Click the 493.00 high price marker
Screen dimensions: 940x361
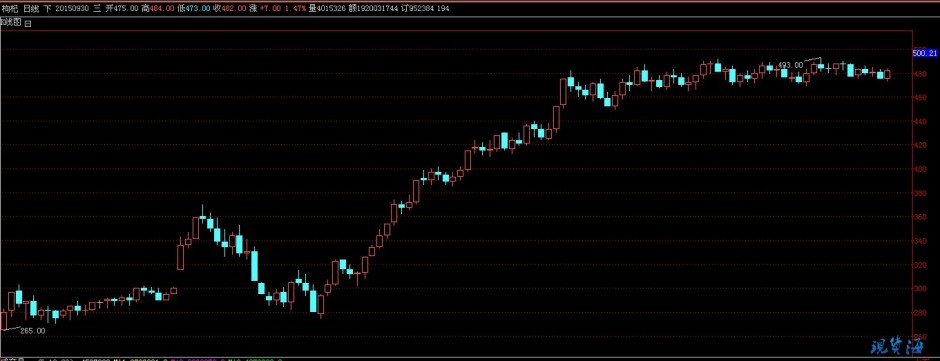[x=790, y=65]
